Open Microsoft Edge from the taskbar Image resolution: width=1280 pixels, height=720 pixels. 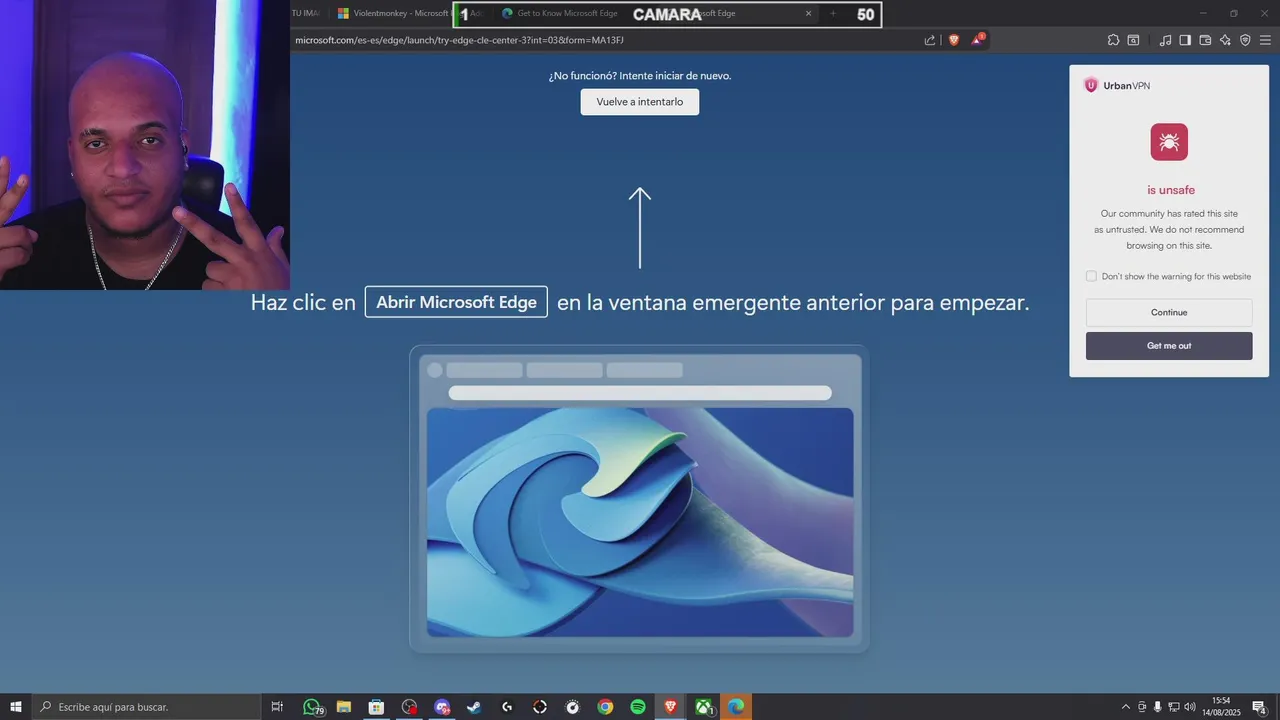736,707
